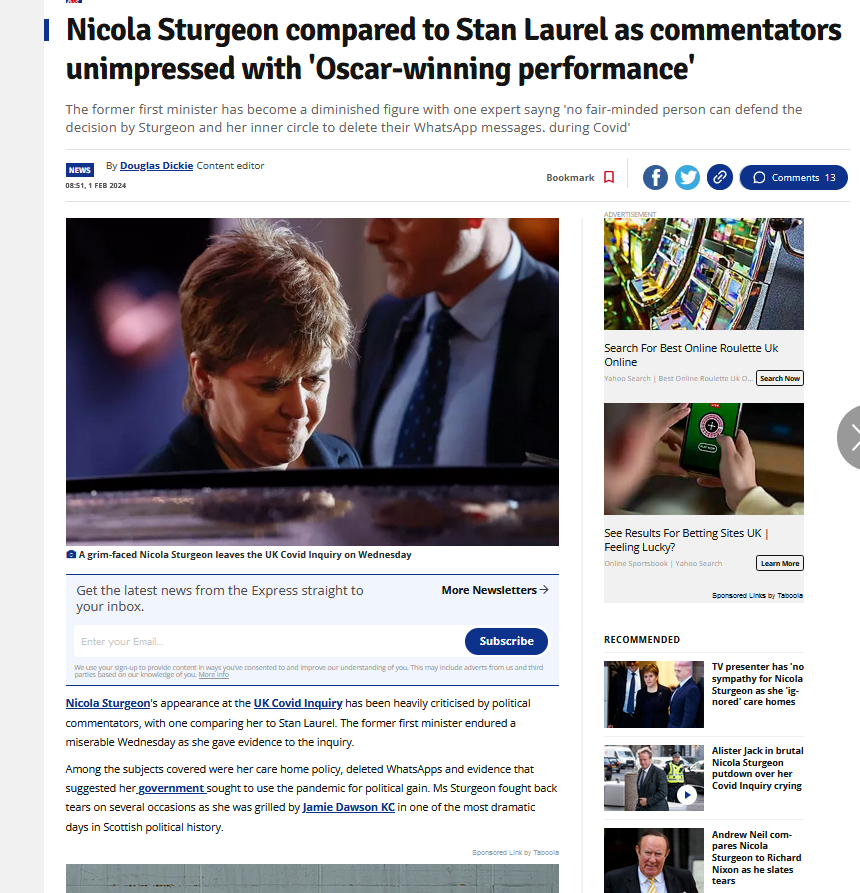This screenshot has height=893, width=860.
Task: Follow the Nicola Sturgeon topic link
Action: tap(108, 703)
